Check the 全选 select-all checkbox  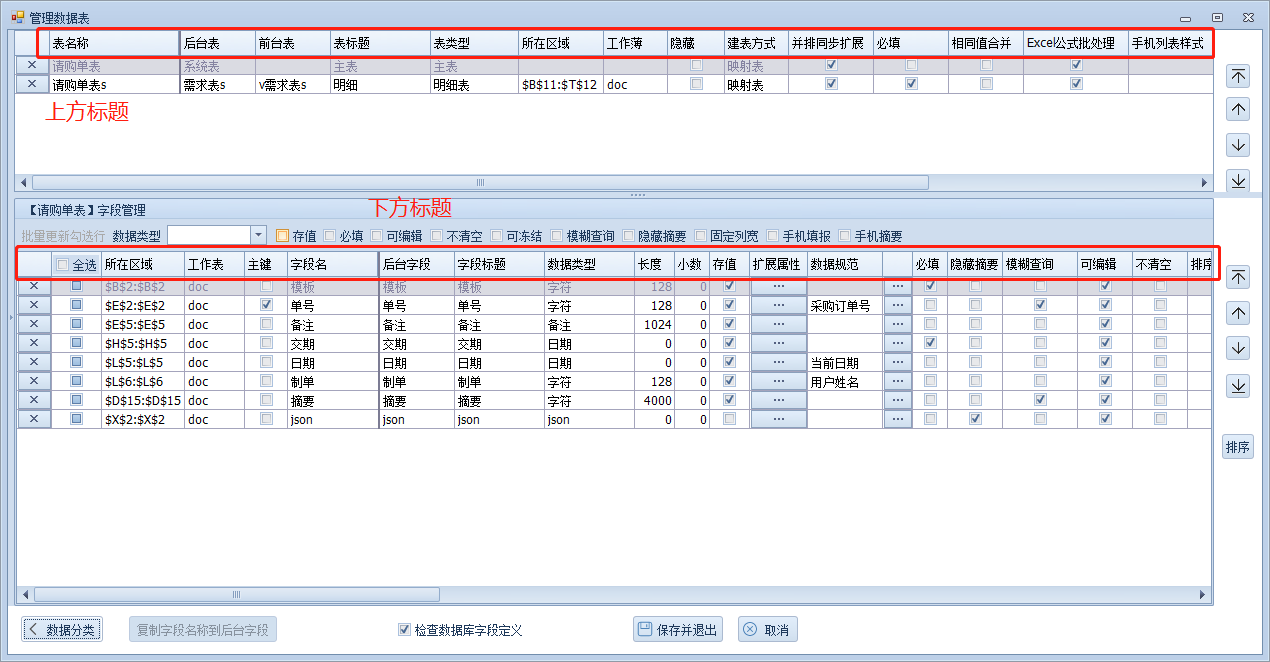coord(63,265)
